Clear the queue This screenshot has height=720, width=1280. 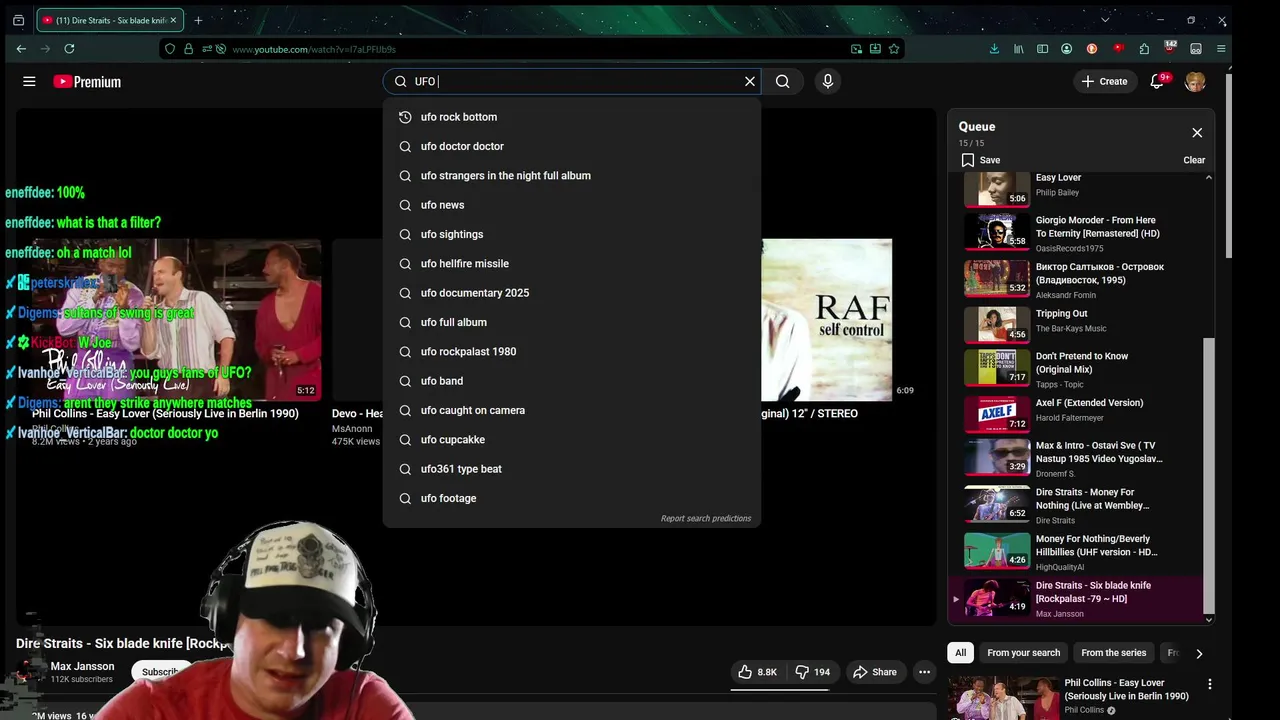coord(1194,160)
